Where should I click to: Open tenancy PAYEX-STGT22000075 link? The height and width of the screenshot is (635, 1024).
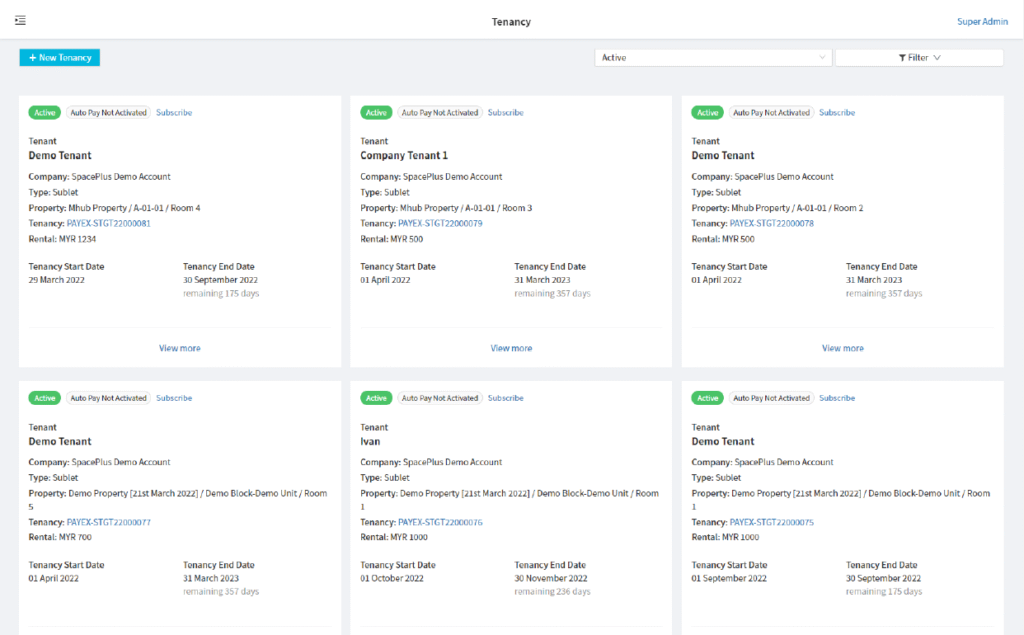point(771,522)
